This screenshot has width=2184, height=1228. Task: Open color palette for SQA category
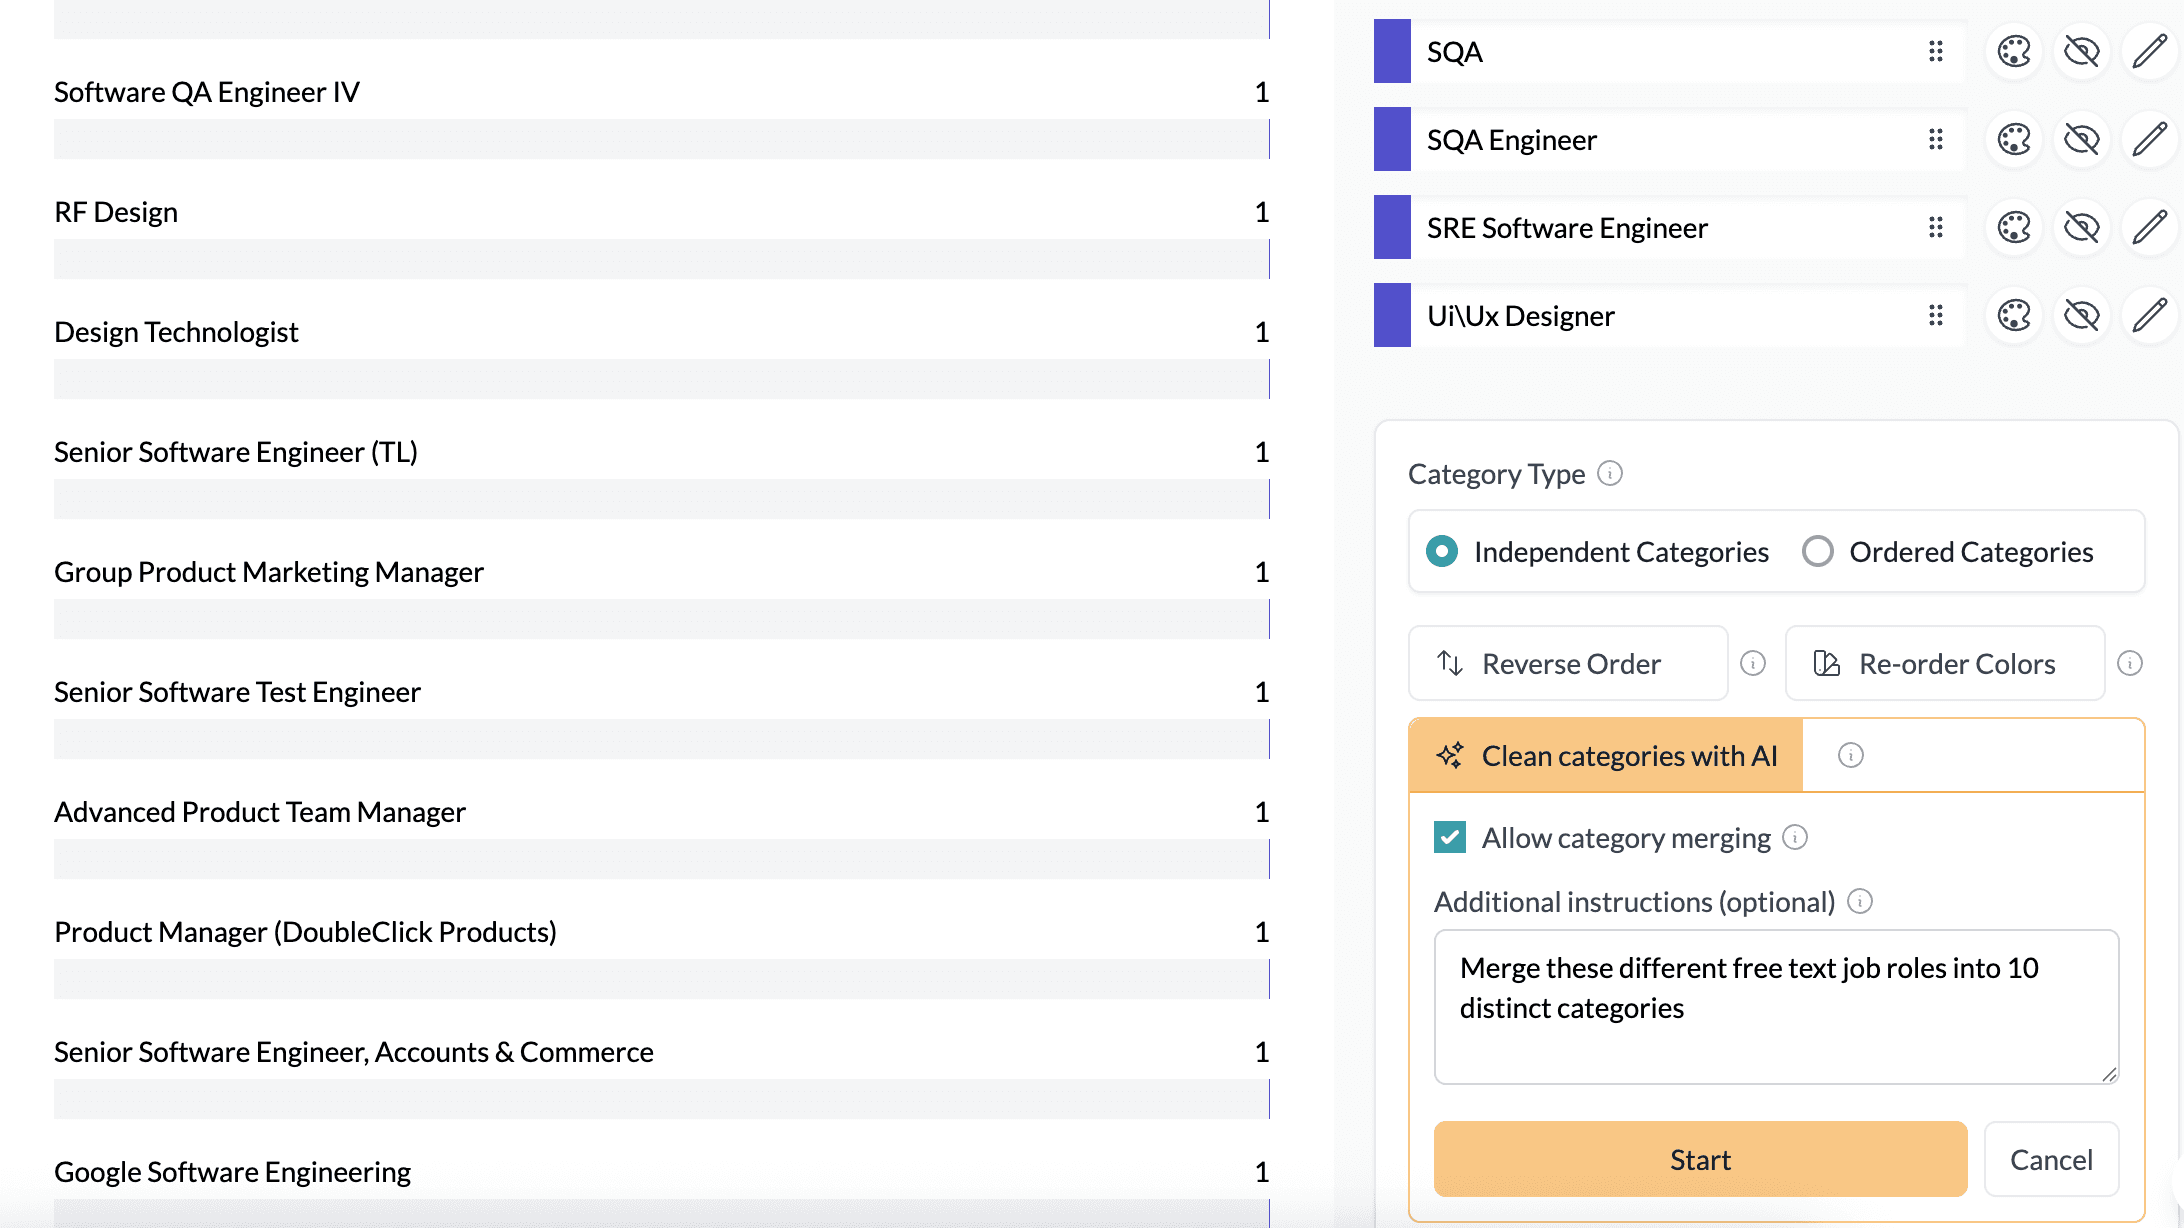(2013, 50)
